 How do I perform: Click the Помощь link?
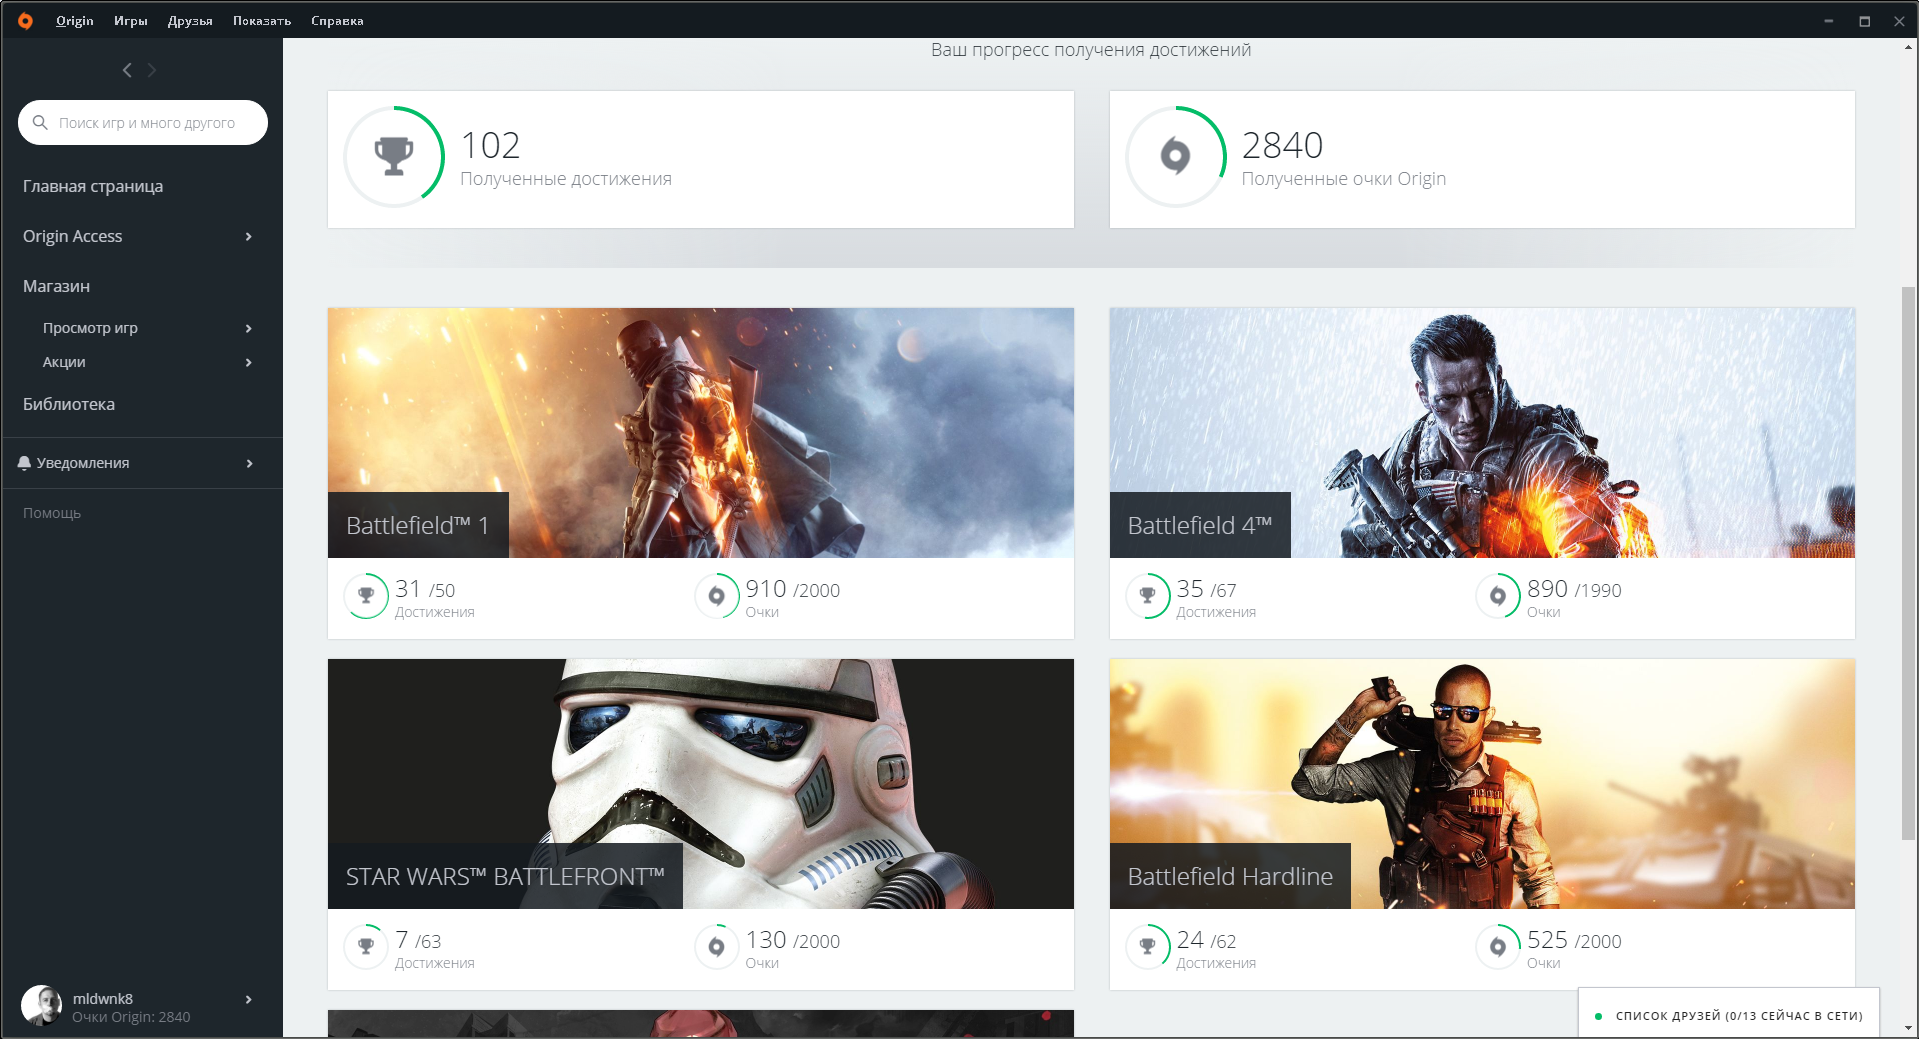(x=52, y=513)
